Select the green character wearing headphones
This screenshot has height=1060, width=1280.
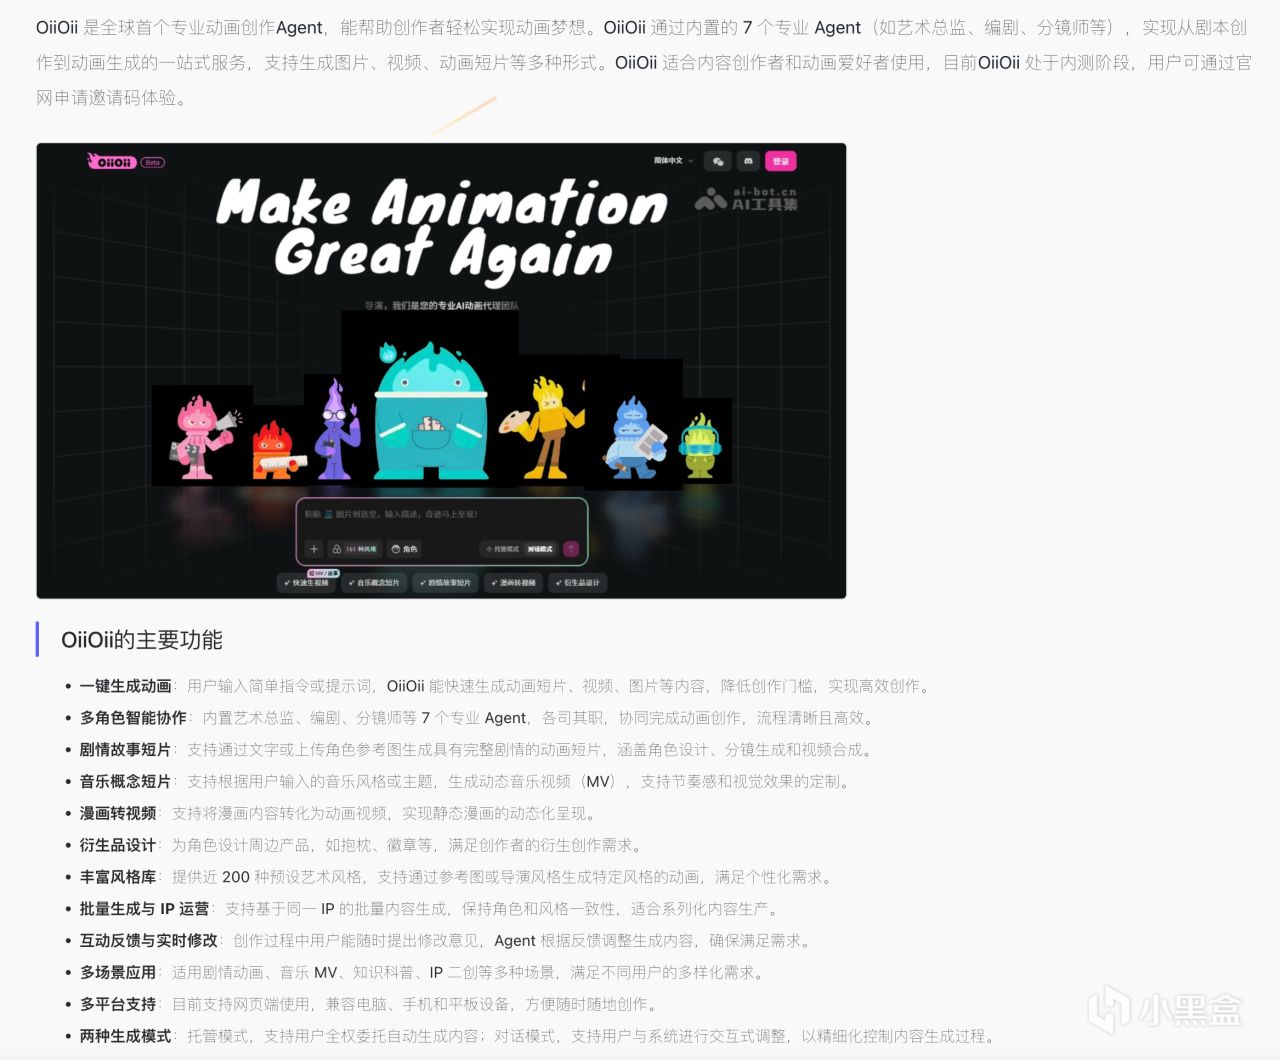[x=700, y=446]
